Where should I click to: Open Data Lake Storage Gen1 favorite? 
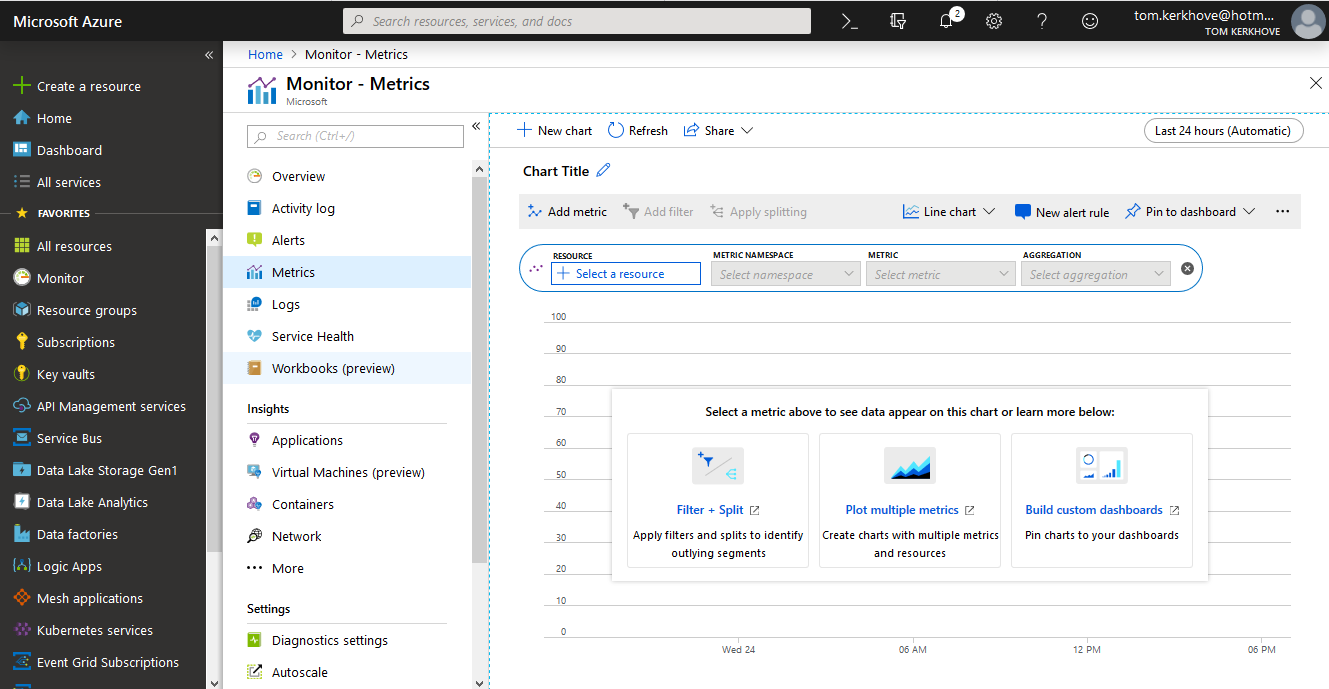pos(103,470)
